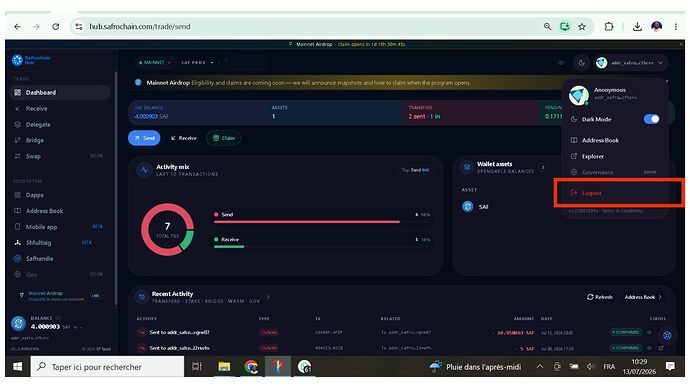Open the Windows Start menu

point(18,366)
